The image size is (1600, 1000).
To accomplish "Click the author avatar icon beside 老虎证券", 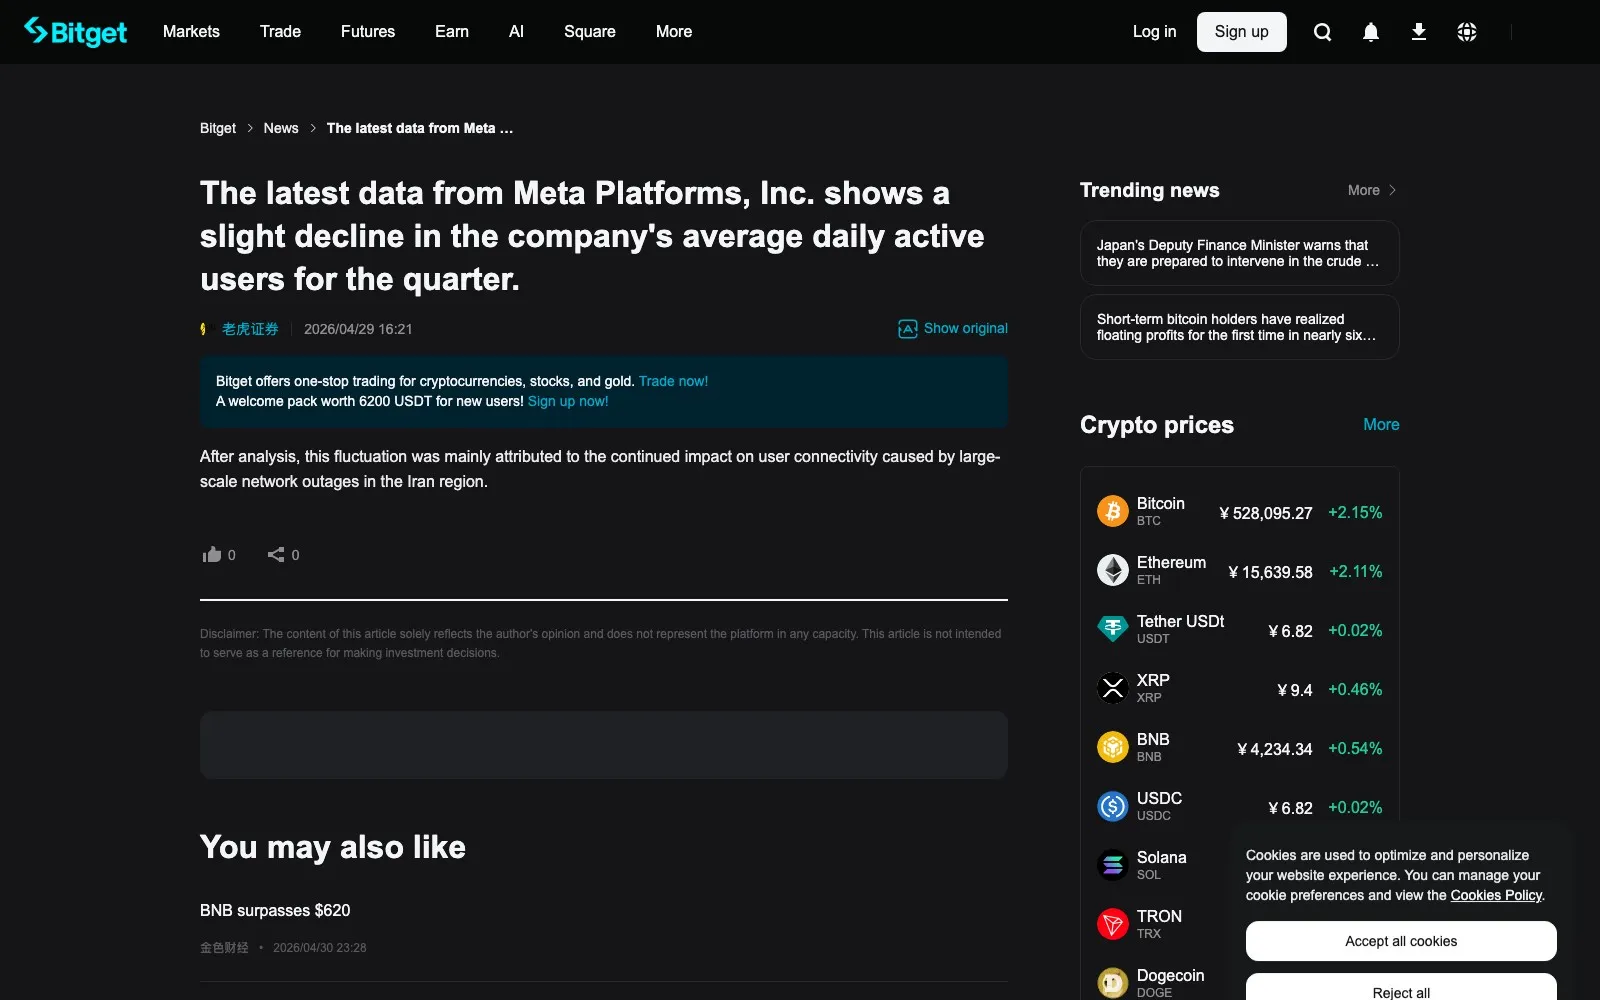I will tap(204, 329).
